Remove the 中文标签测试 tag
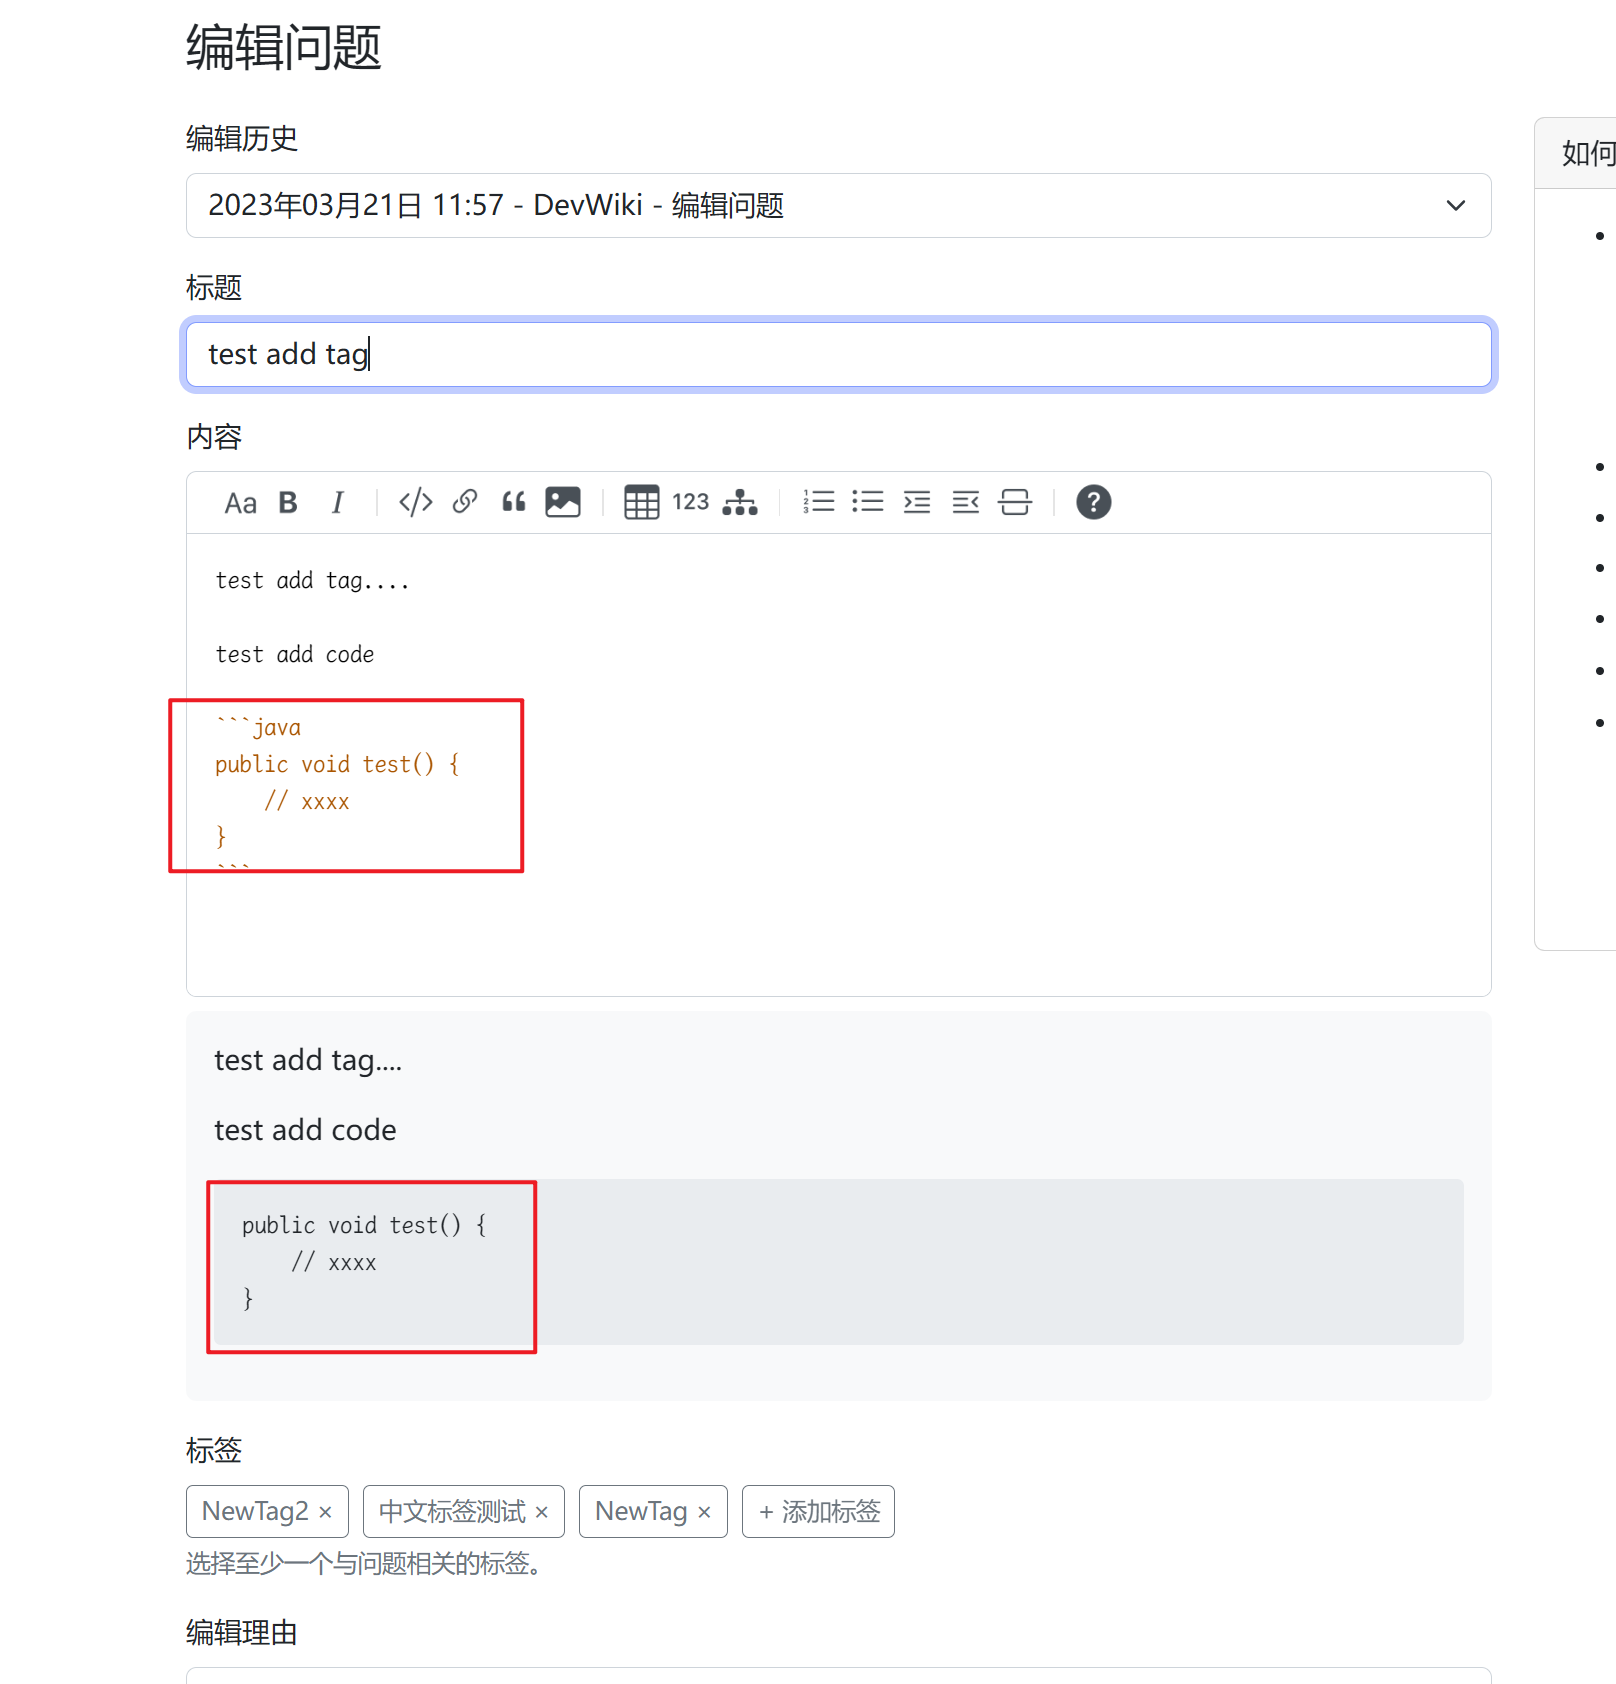The image size is (1616, 1684). click(x=543, y=1511)
